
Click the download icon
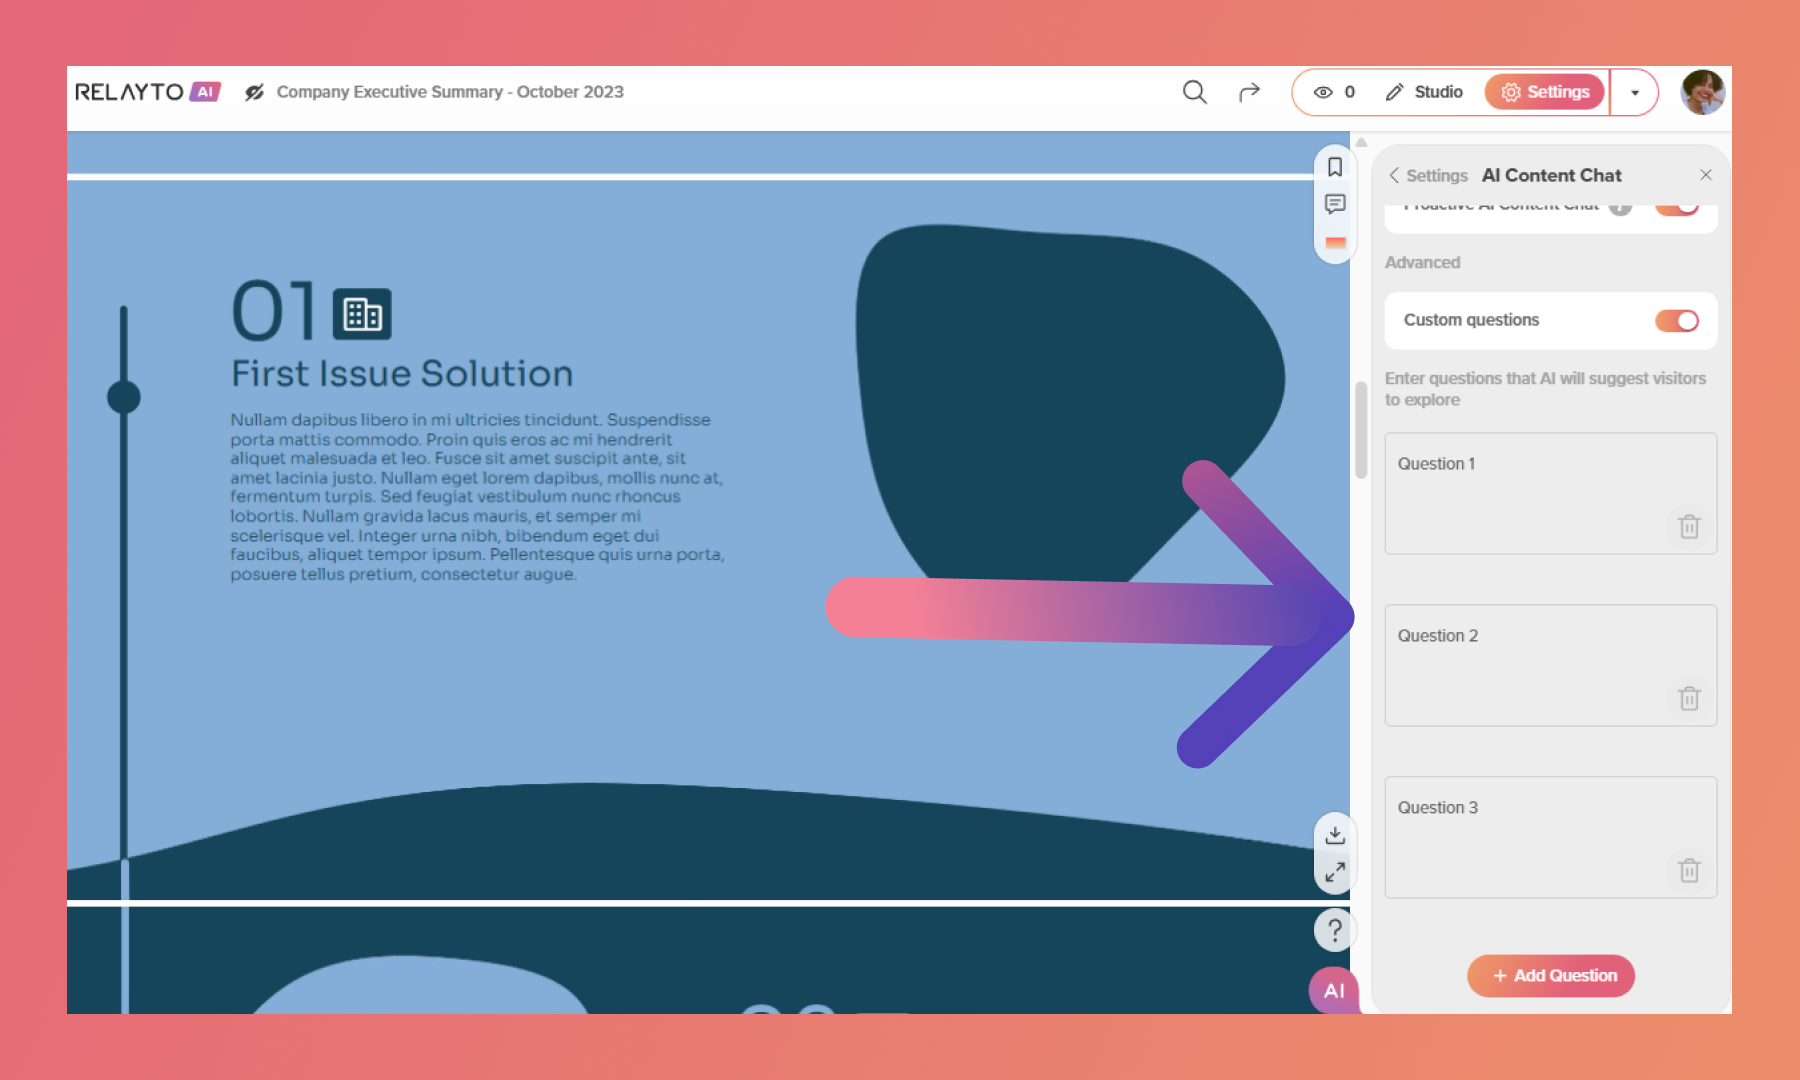click(1334, 834)
